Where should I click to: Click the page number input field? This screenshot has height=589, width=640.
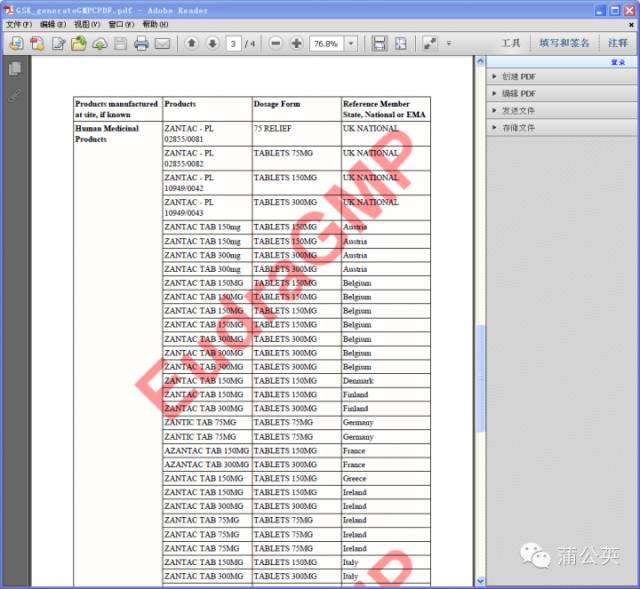[x=233, y=43]
